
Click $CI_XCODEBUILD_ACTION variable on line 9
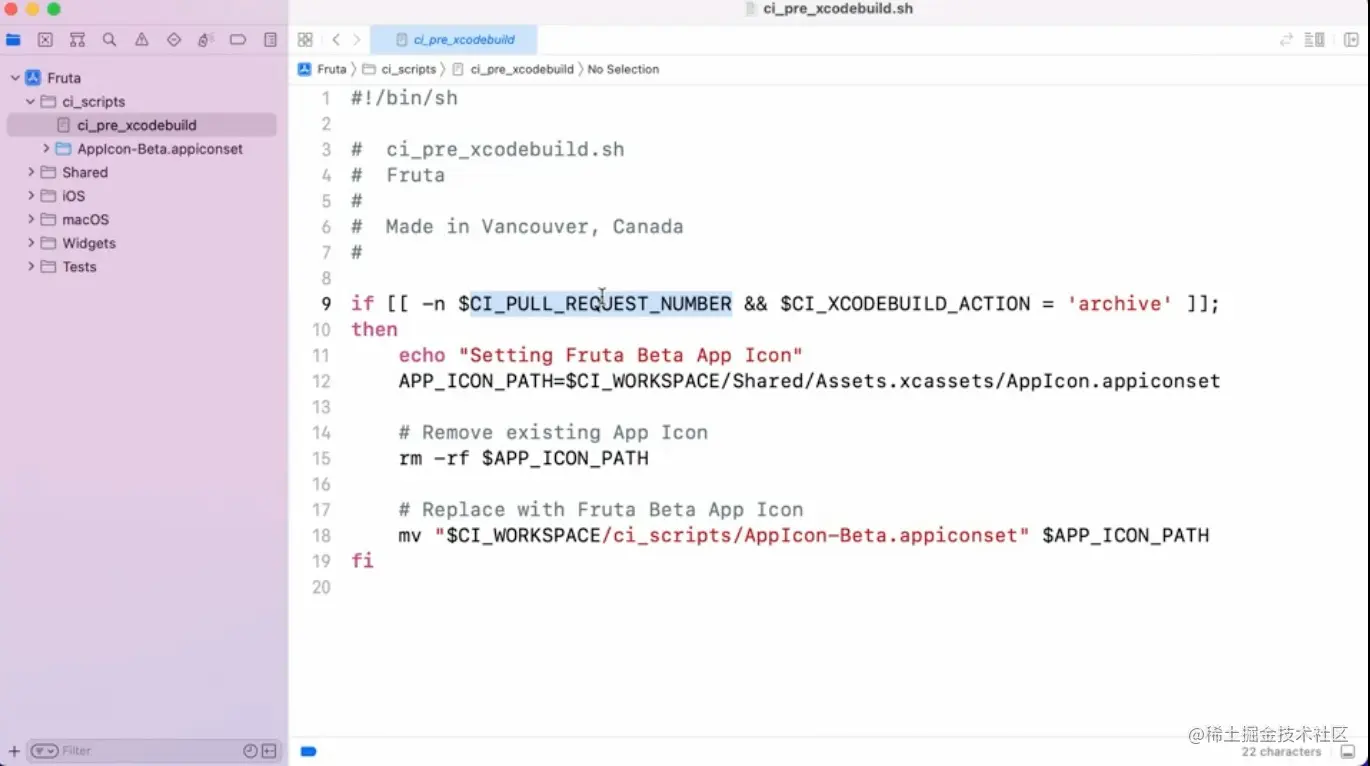[905, 304]
